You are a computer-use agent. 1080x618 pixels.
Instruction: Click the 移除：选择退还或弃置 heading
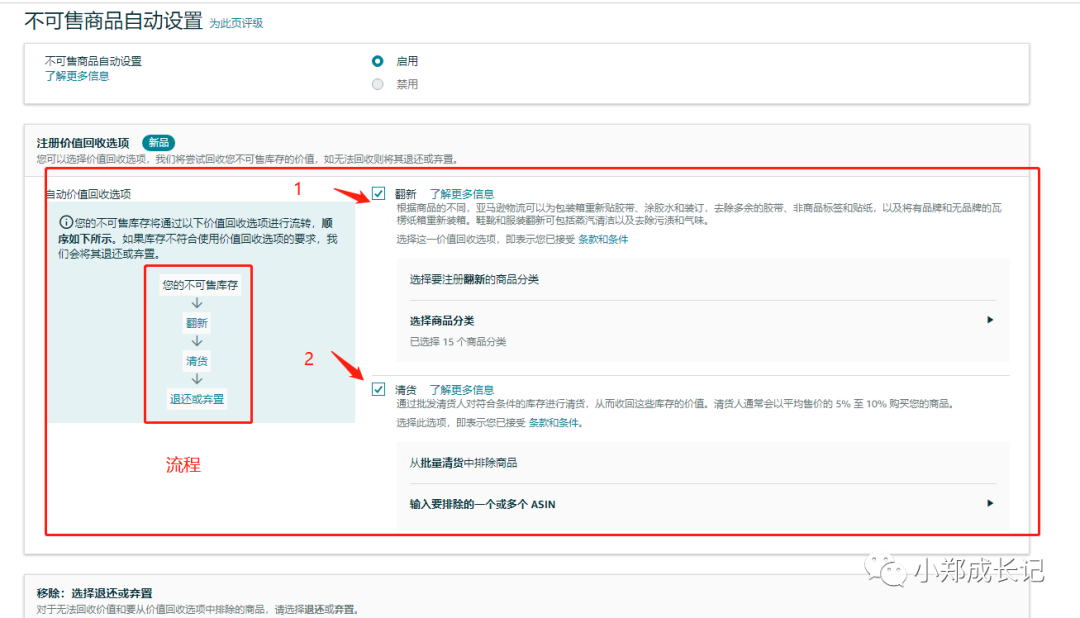pyautogui.click(x=94, y=593)
